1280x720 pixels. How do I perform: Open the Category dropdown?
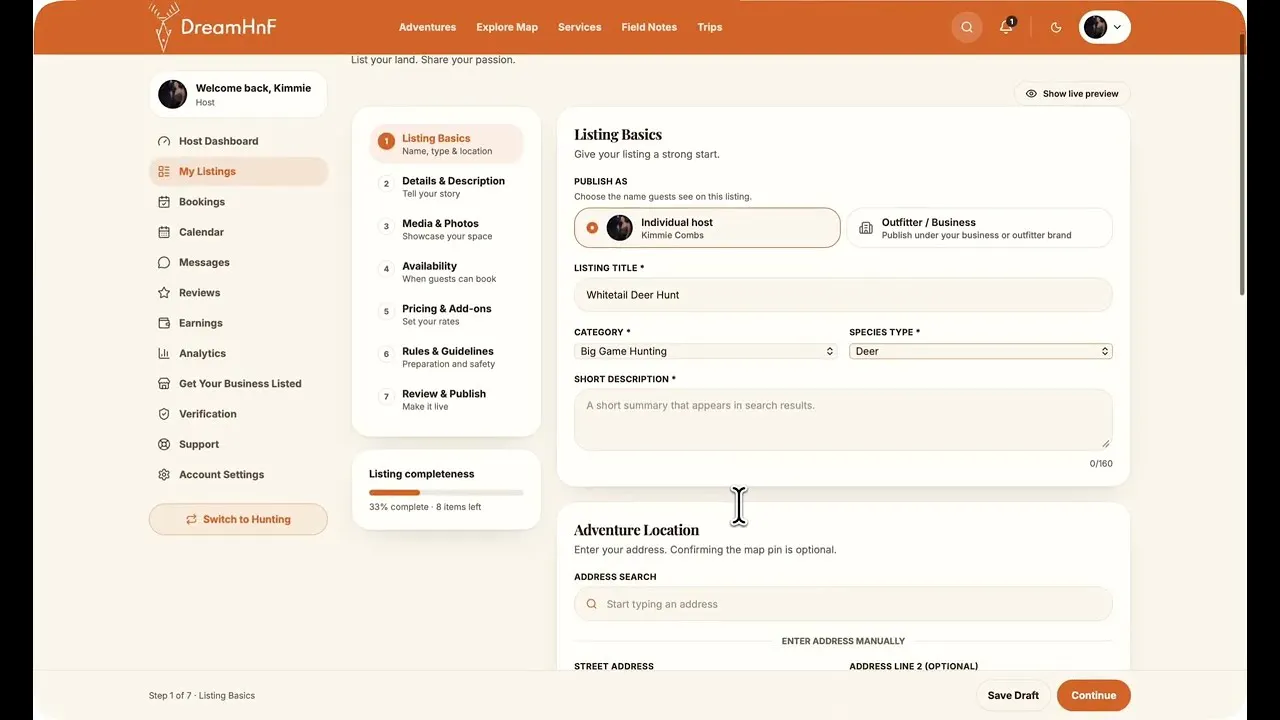[x=706, y=351]
